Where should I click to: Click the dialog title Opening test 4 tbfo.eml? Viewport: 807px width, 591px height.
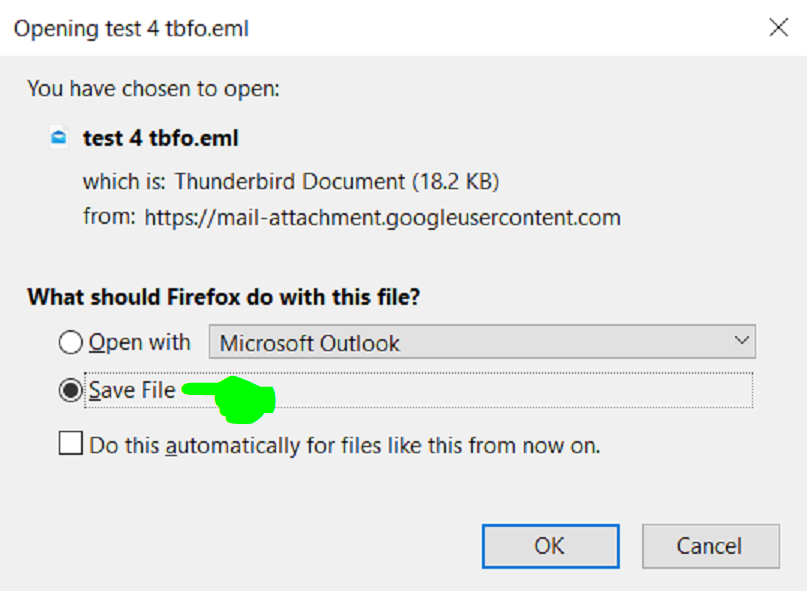click(131, 29)
